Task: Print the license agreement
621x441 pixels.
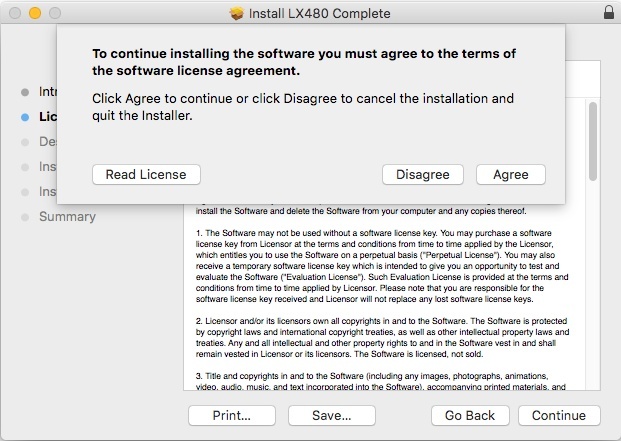Action: pyautogui.click(x=231, y=415)
